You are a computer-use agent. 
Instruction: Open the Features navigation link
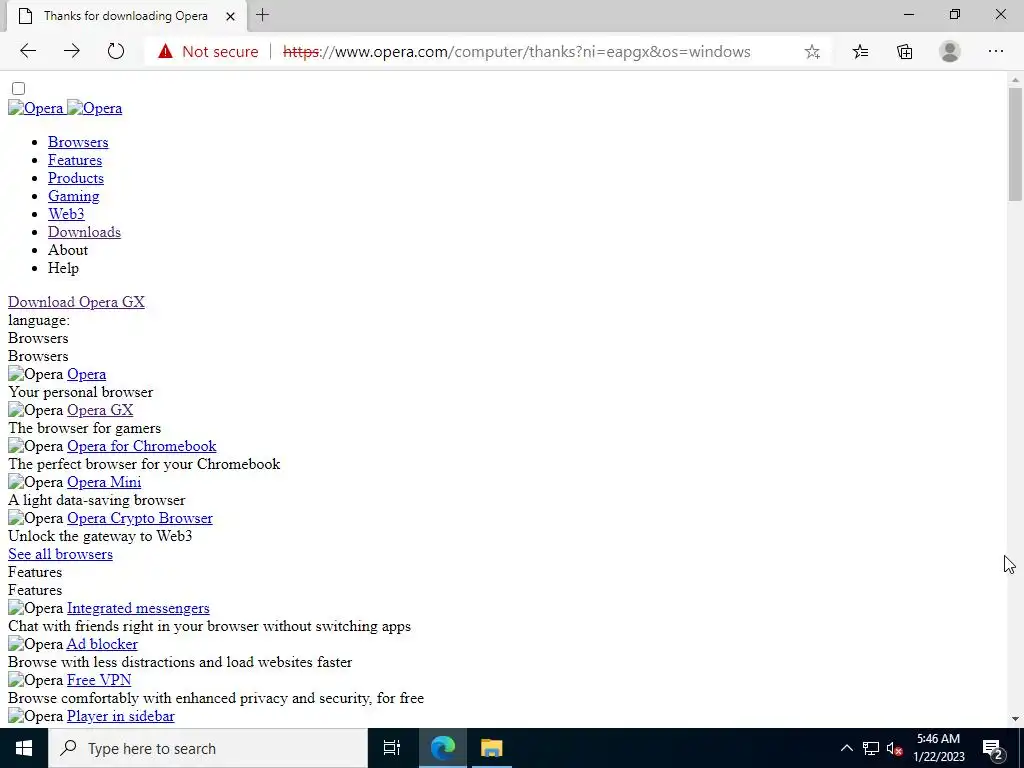(74, 160)
